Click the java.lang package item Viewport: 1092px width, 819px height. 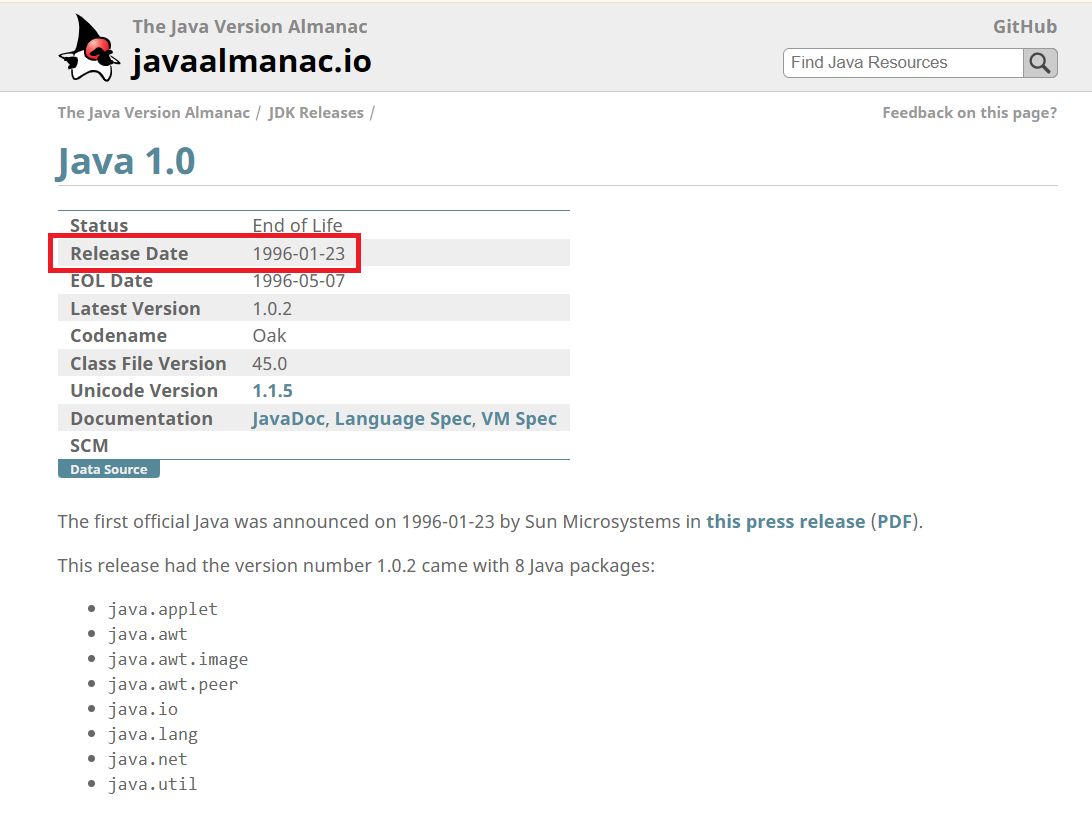tap(153, 735)
